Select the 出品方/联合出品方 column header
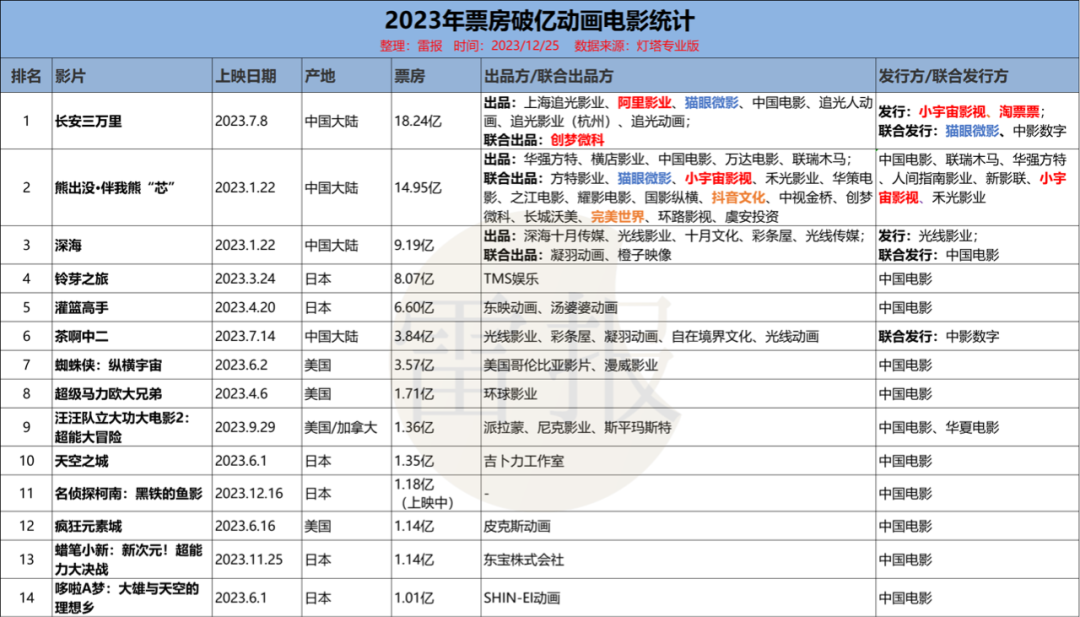This screenshot has height=617, width=1080. coord(548,77)
